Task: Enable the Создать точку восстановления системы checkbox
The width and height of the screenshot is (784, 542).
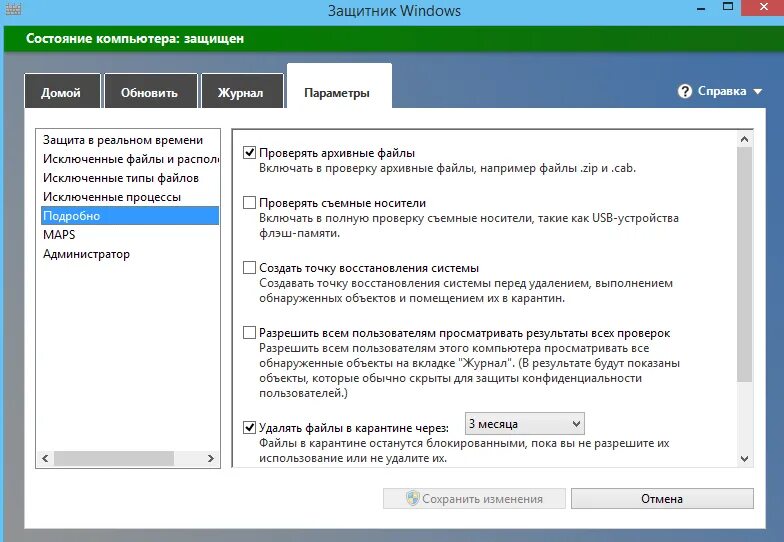Action: point(249,268)
